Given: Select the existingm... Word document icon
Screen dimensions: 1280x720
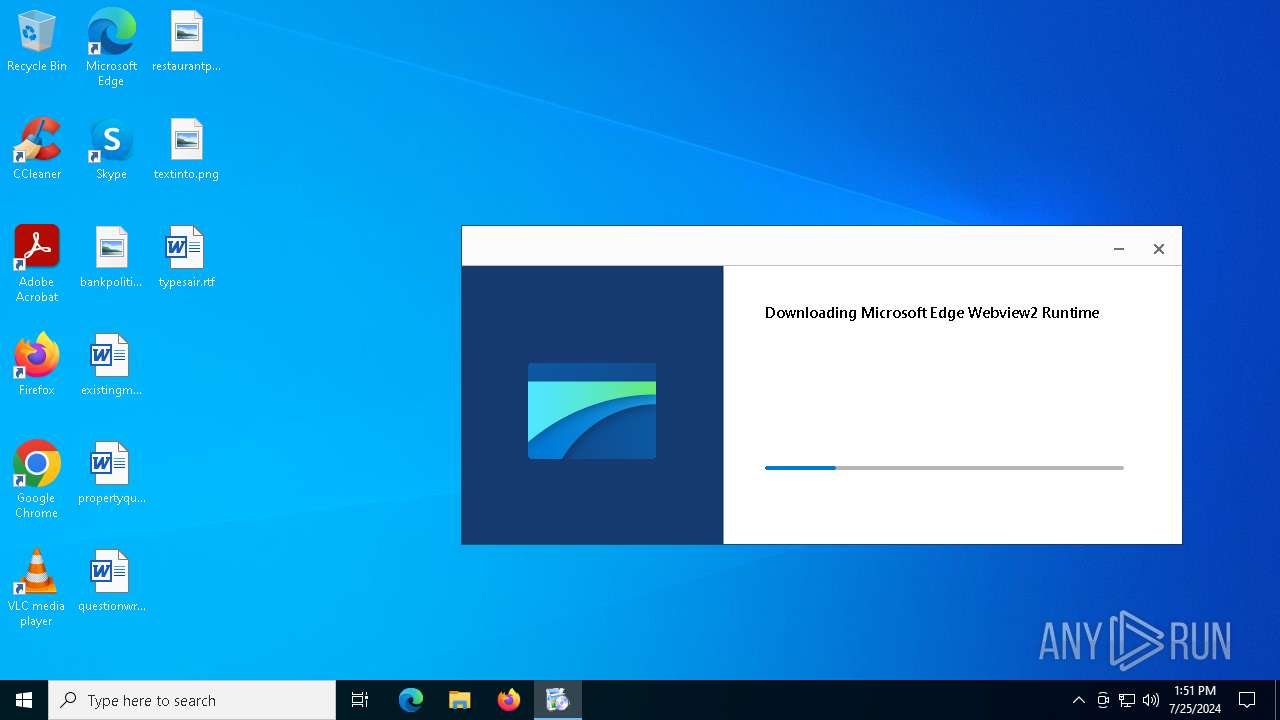Looking at the screenshot, I should point(111,366).
